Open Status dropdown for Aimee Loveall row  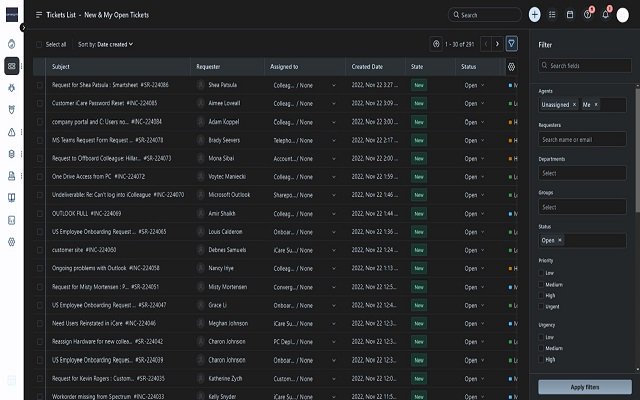tap(474, 104)
